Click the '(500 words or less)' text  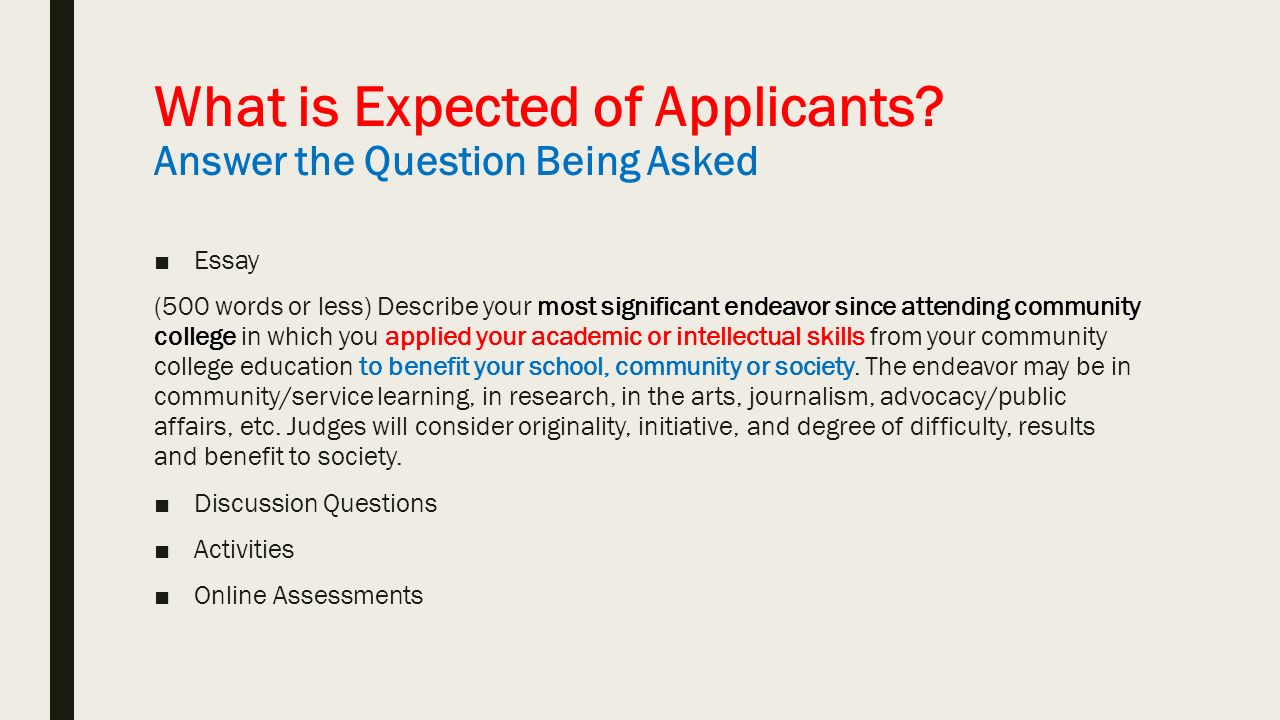point(263,306)
